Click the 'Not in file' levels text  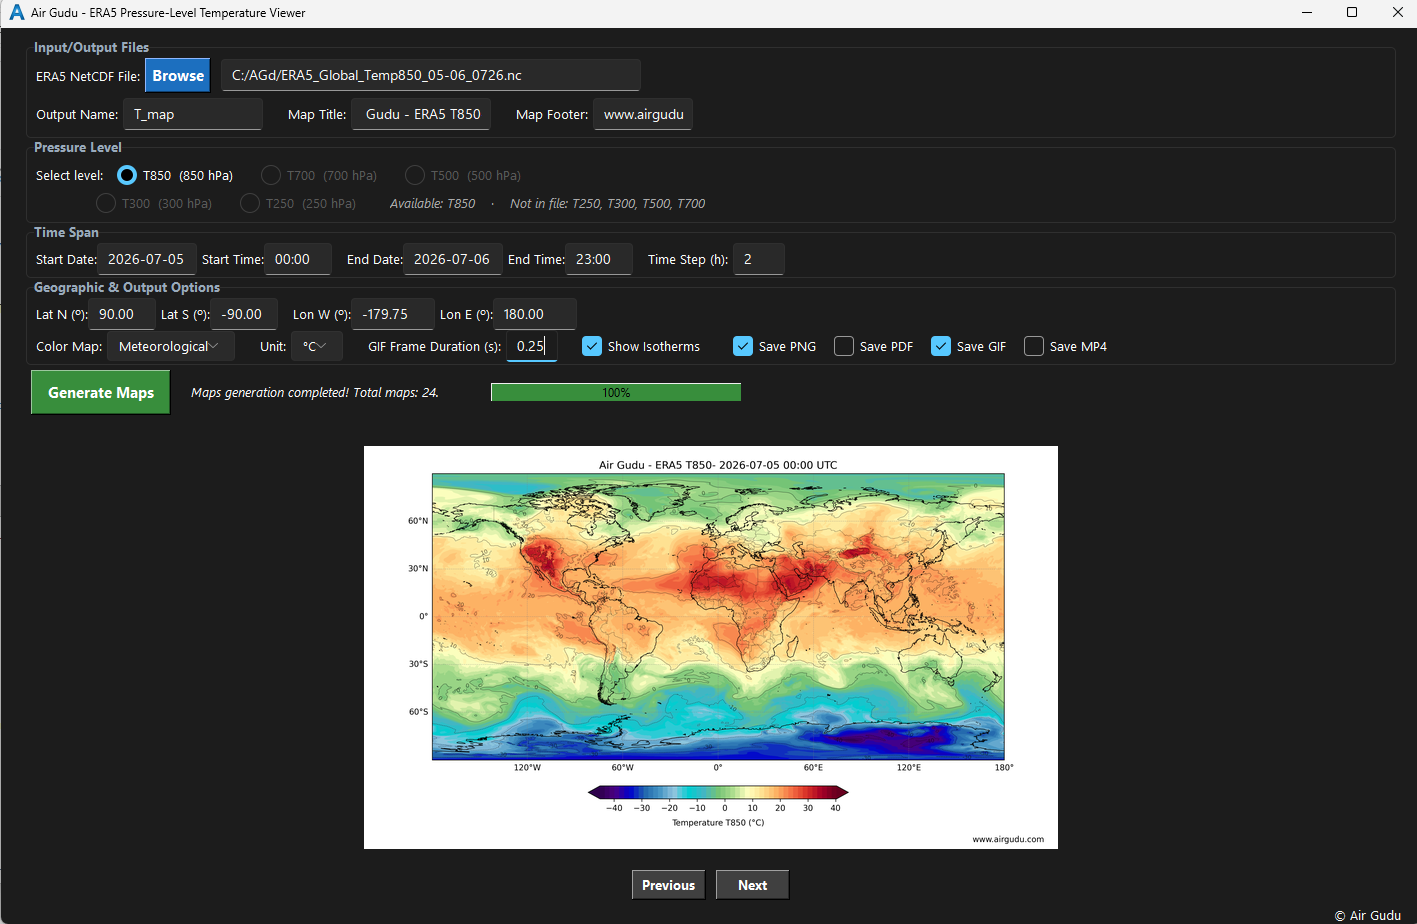[607, 203]
